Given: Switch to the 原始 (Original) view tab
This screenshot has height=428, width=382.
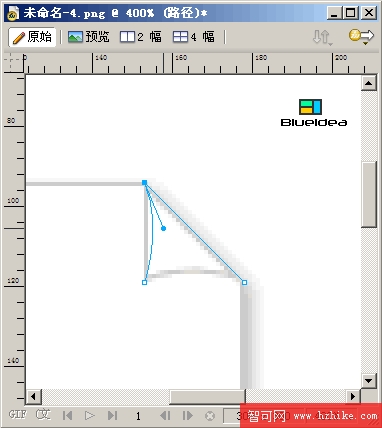Looking at the screenshot, I should [32, 37].
